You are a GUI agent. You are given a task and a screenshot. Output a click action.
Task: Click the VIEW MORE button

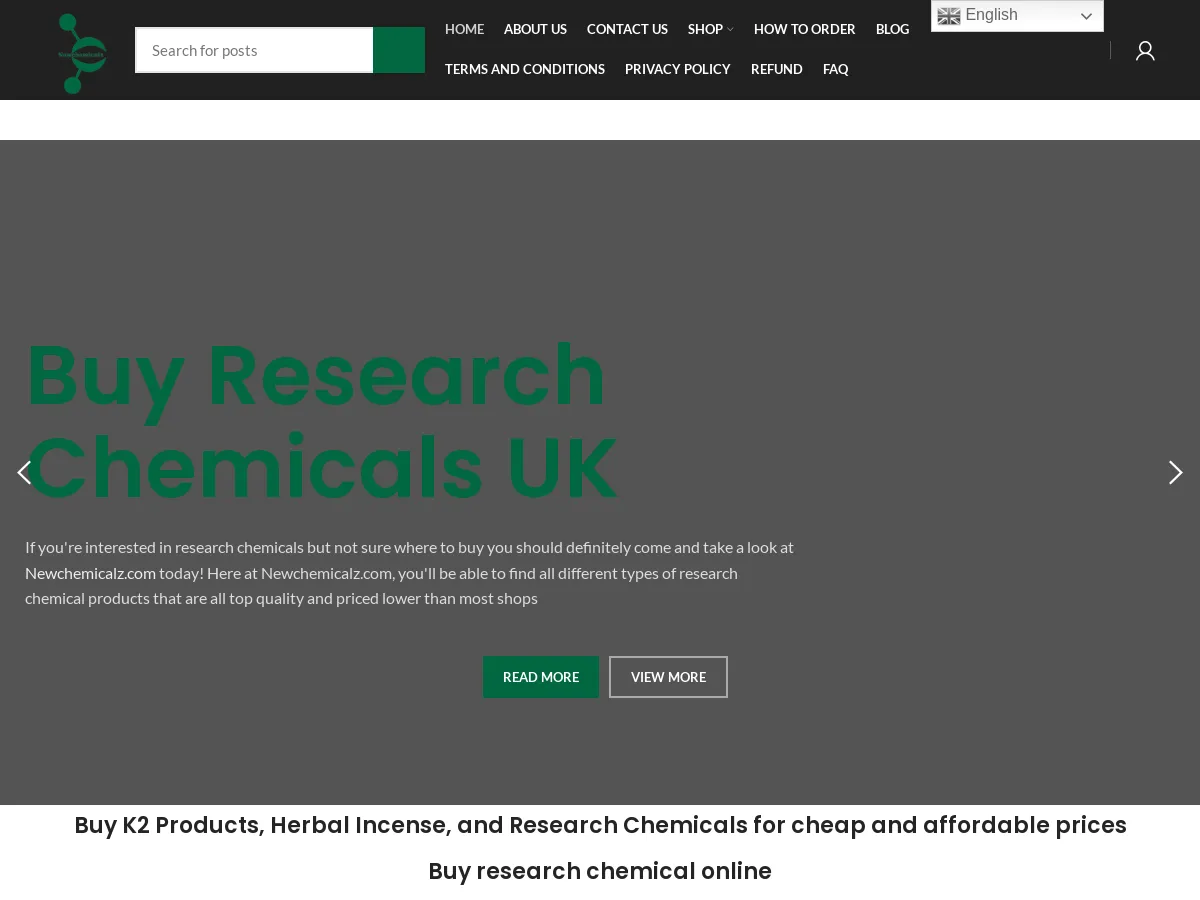pos(668,676)
